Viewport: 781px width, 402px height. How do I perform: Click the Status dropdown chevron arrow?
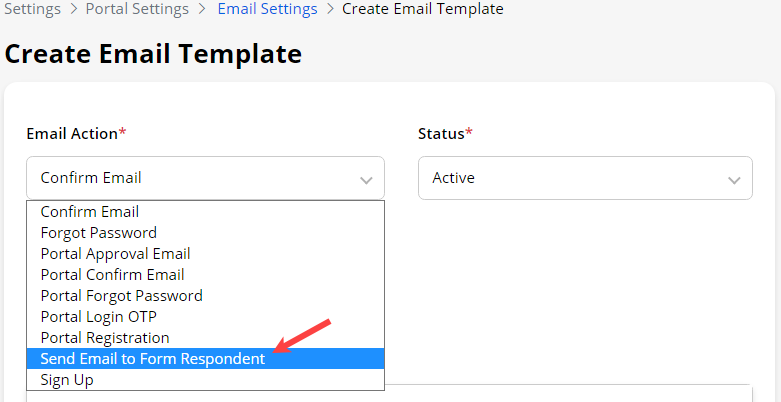click(x=733, y=179)
